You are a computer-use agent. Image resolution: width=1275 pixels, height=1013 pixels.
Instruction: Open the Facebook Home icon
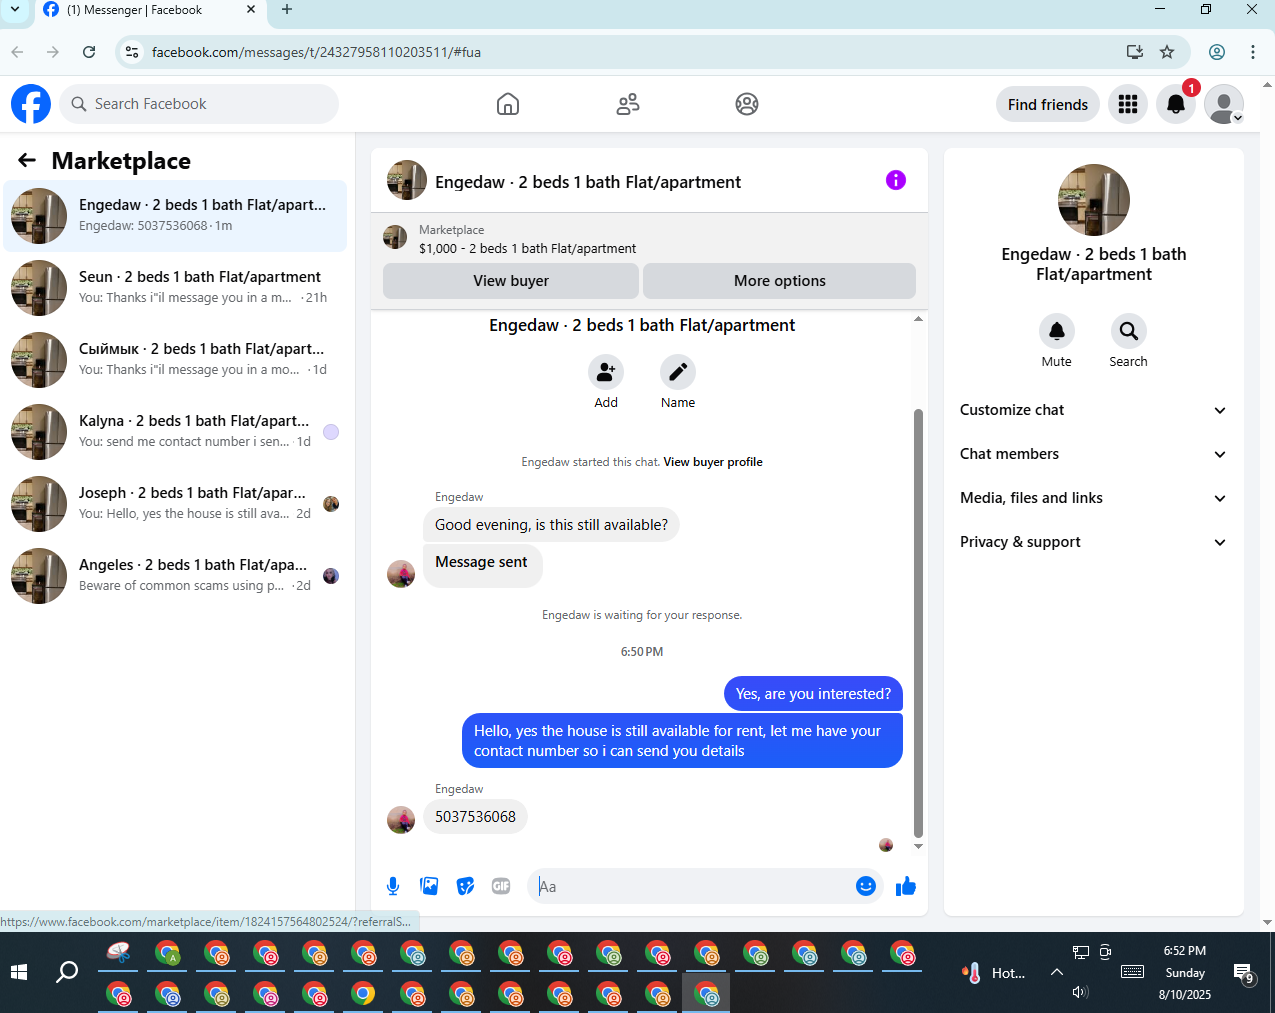pyautogui.click(x=508, y=104)
